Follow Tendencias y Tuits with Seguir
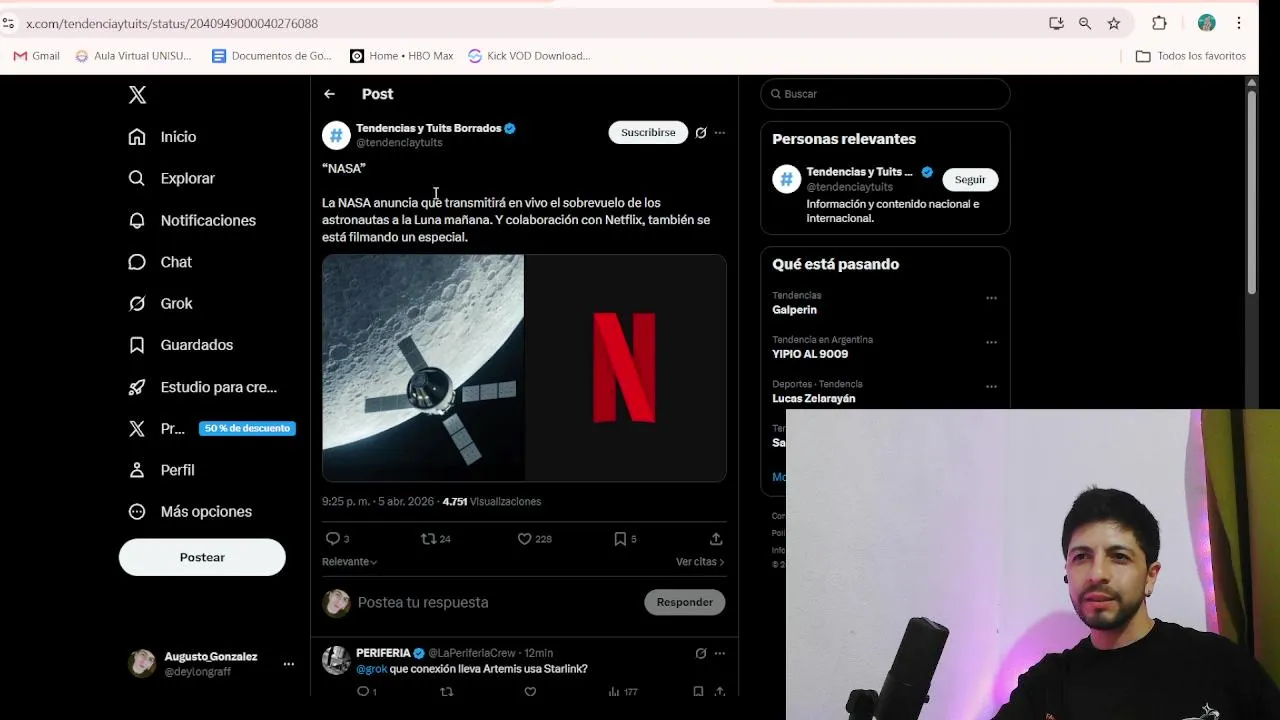The height and width of the screenshot is (720, 1280). point(970,180)
